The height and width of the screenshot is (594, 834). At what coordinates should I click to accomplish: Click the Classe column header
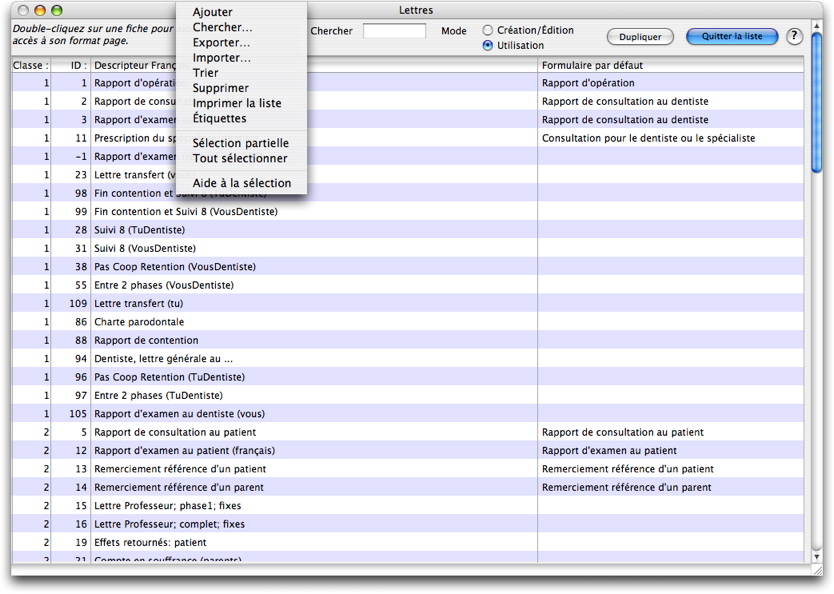[31, 65]
